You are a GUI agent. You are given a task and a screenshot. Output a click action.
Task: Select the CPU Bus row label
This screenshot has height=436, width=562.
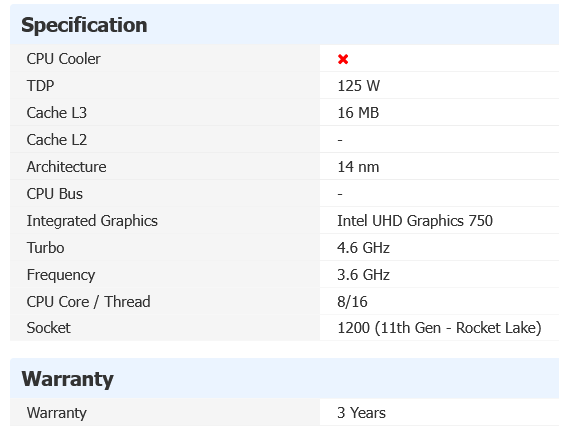(54, 194)
